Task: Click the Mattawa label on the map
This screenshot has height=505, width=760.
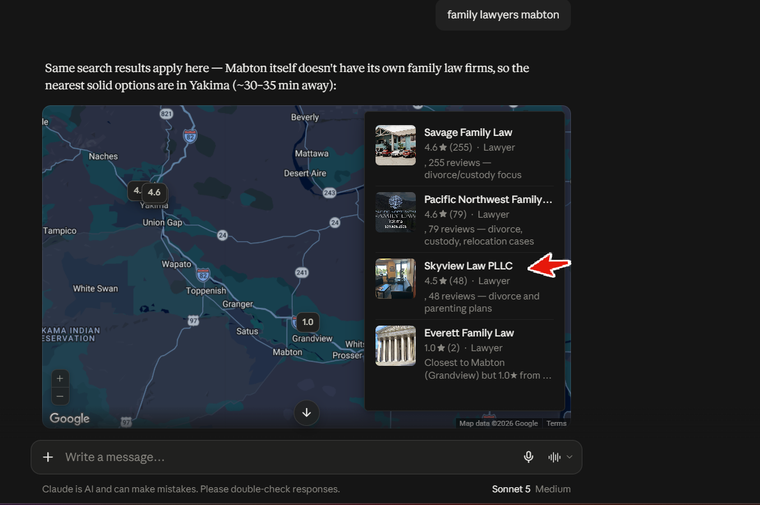Action: 312,154
